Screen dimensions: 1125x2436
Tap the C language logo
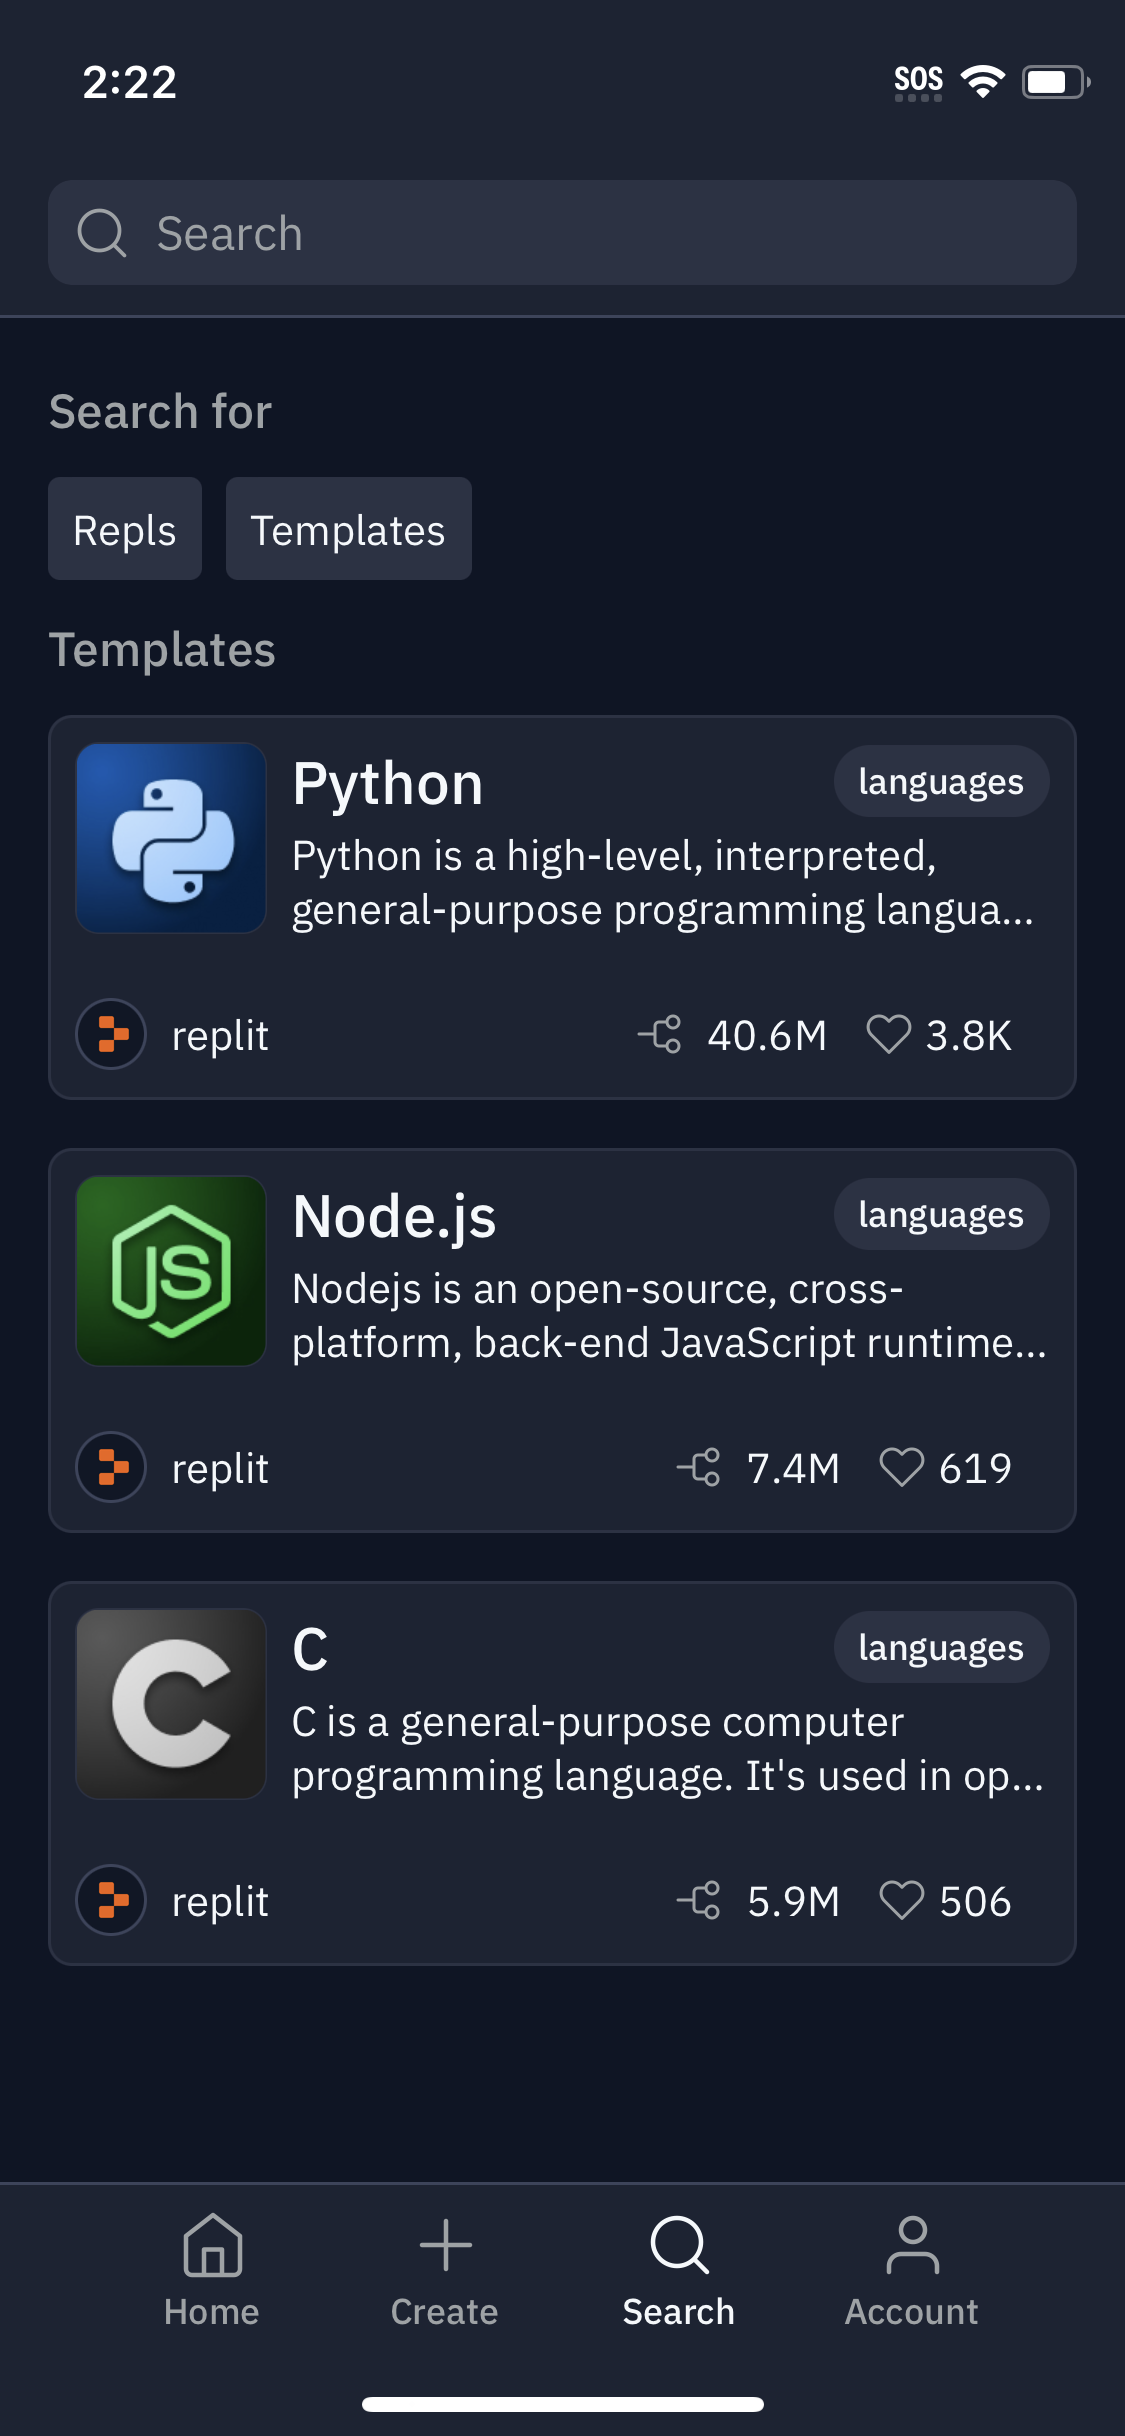[x=171, y=1704]
